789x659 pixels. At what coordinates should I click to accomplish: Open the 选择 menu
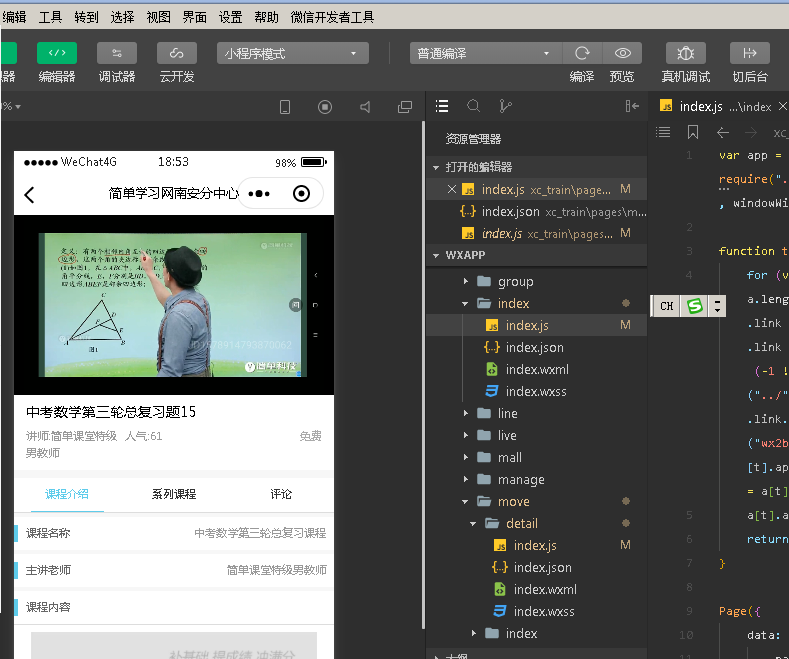pos(122,17)
